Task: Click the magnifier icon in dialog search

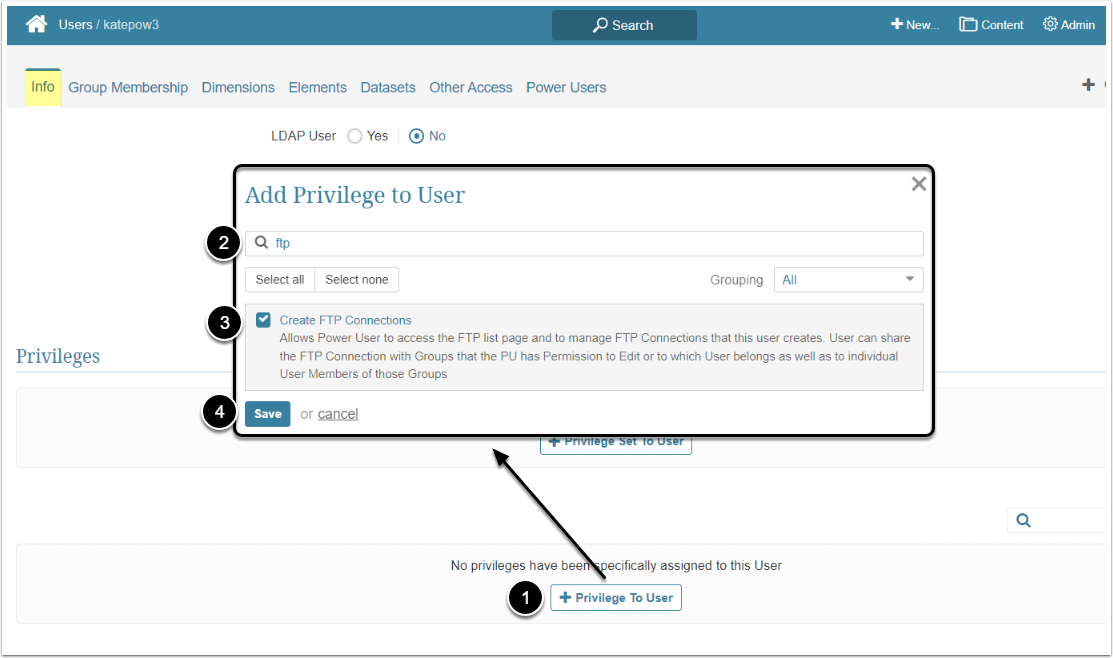Action: 261,243
